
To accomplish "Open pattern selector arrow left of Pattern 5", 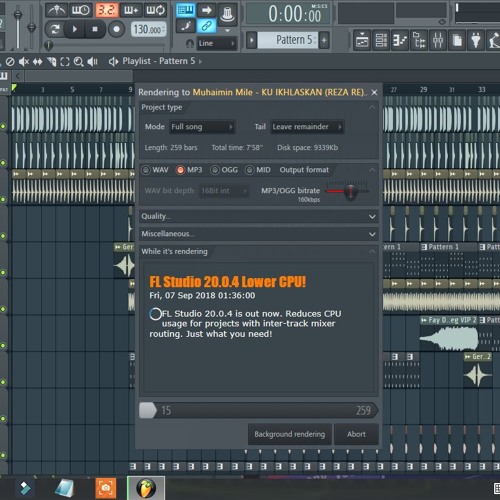I will (252, 40).
